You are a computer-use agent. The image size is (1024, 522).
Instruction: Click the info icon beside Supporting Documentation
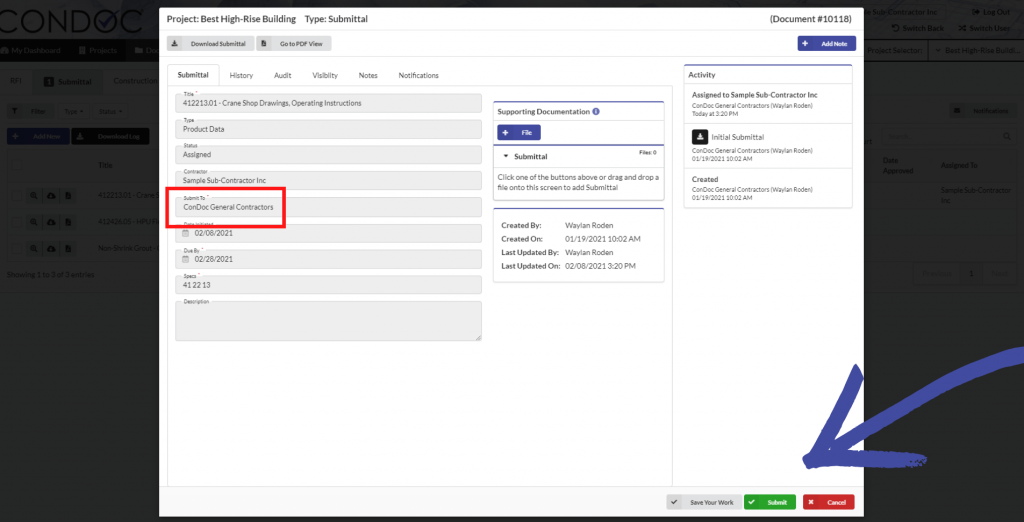point(596,112)
